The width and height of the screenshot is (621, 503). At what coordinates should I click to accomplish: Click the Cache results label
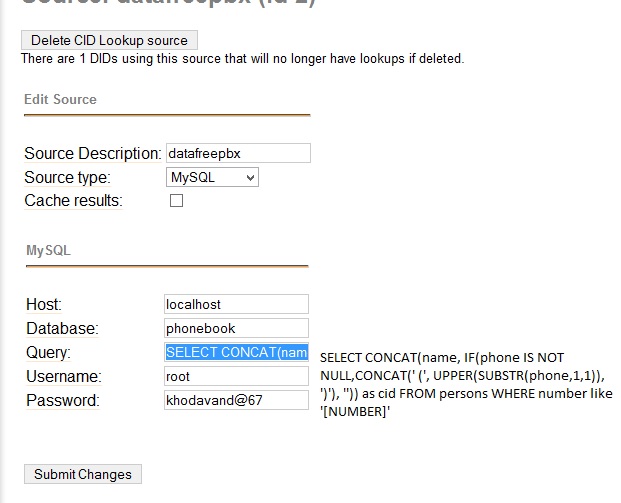pos(73,201)
